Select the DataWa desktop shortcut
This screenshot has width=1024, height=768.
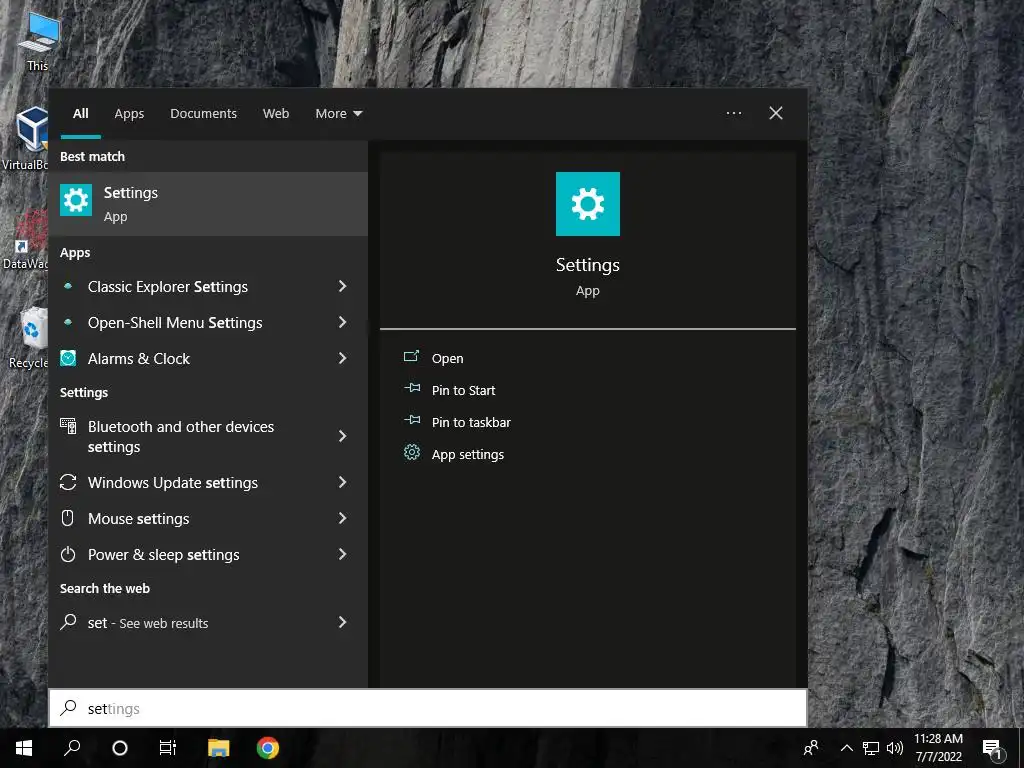tap(25, 239)
